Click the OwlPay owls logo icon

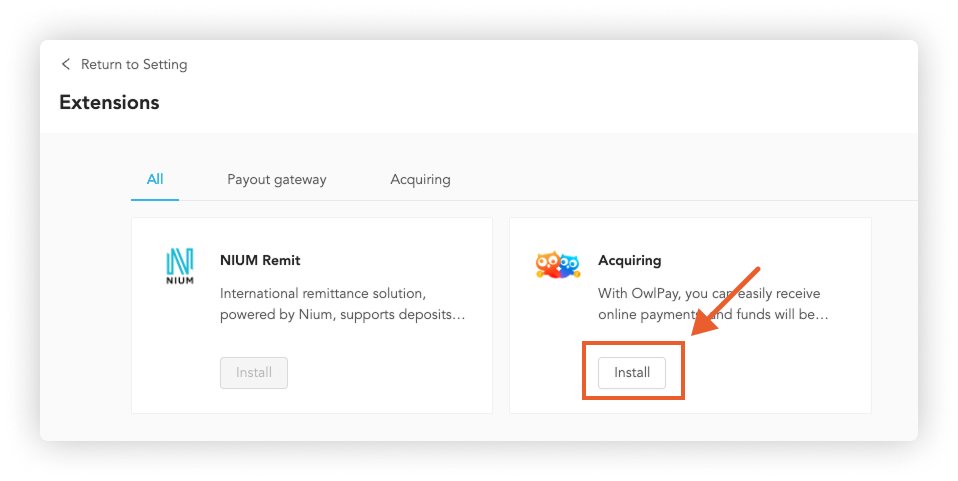557,265
